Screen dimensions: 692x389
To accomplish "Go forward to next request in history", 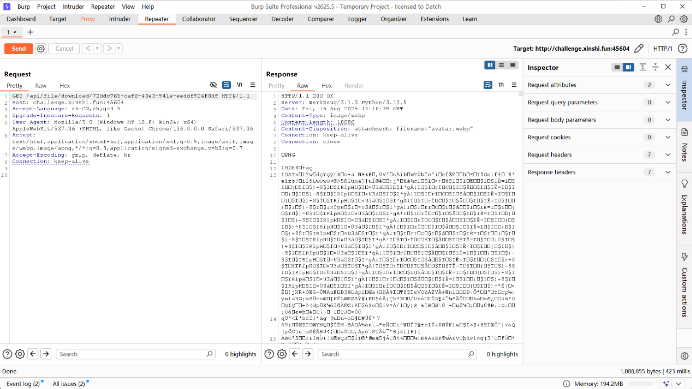I will click(109, 49).
